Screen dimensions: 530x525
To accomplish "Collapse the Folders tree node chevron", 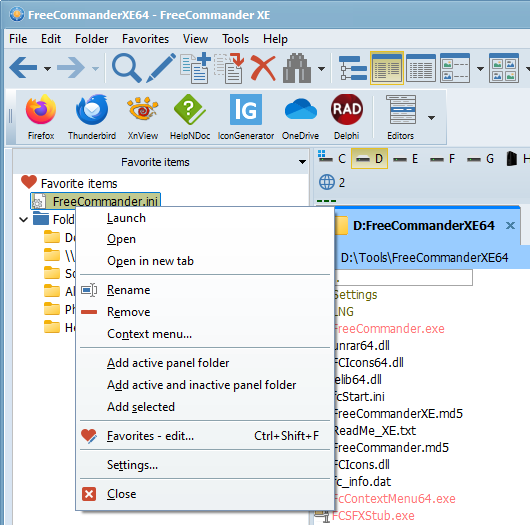I will [23, 220].
